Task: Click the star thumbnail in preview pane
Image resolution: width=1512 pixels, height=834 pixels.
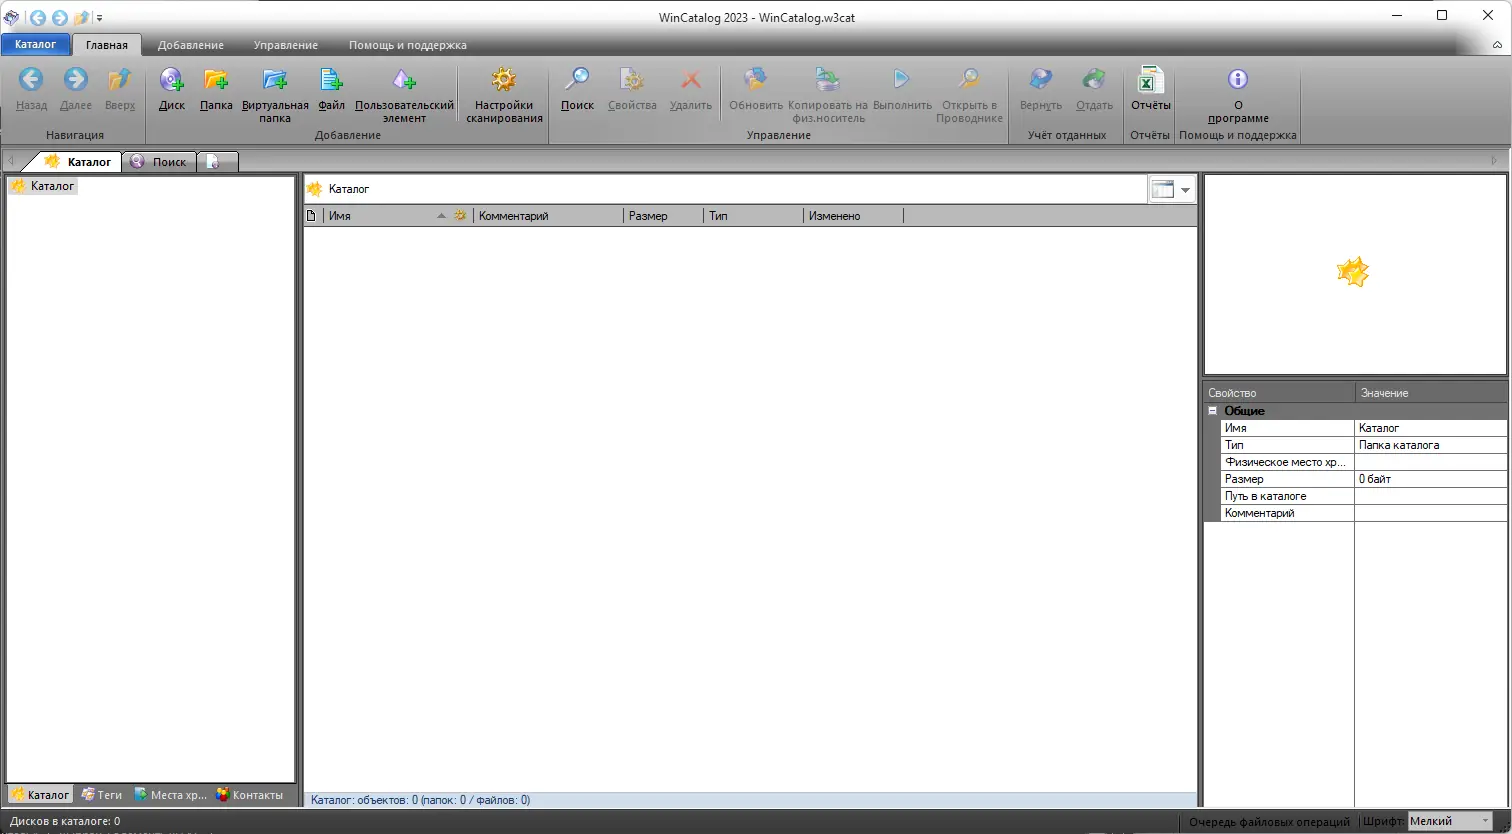Action: (1353, 272)
